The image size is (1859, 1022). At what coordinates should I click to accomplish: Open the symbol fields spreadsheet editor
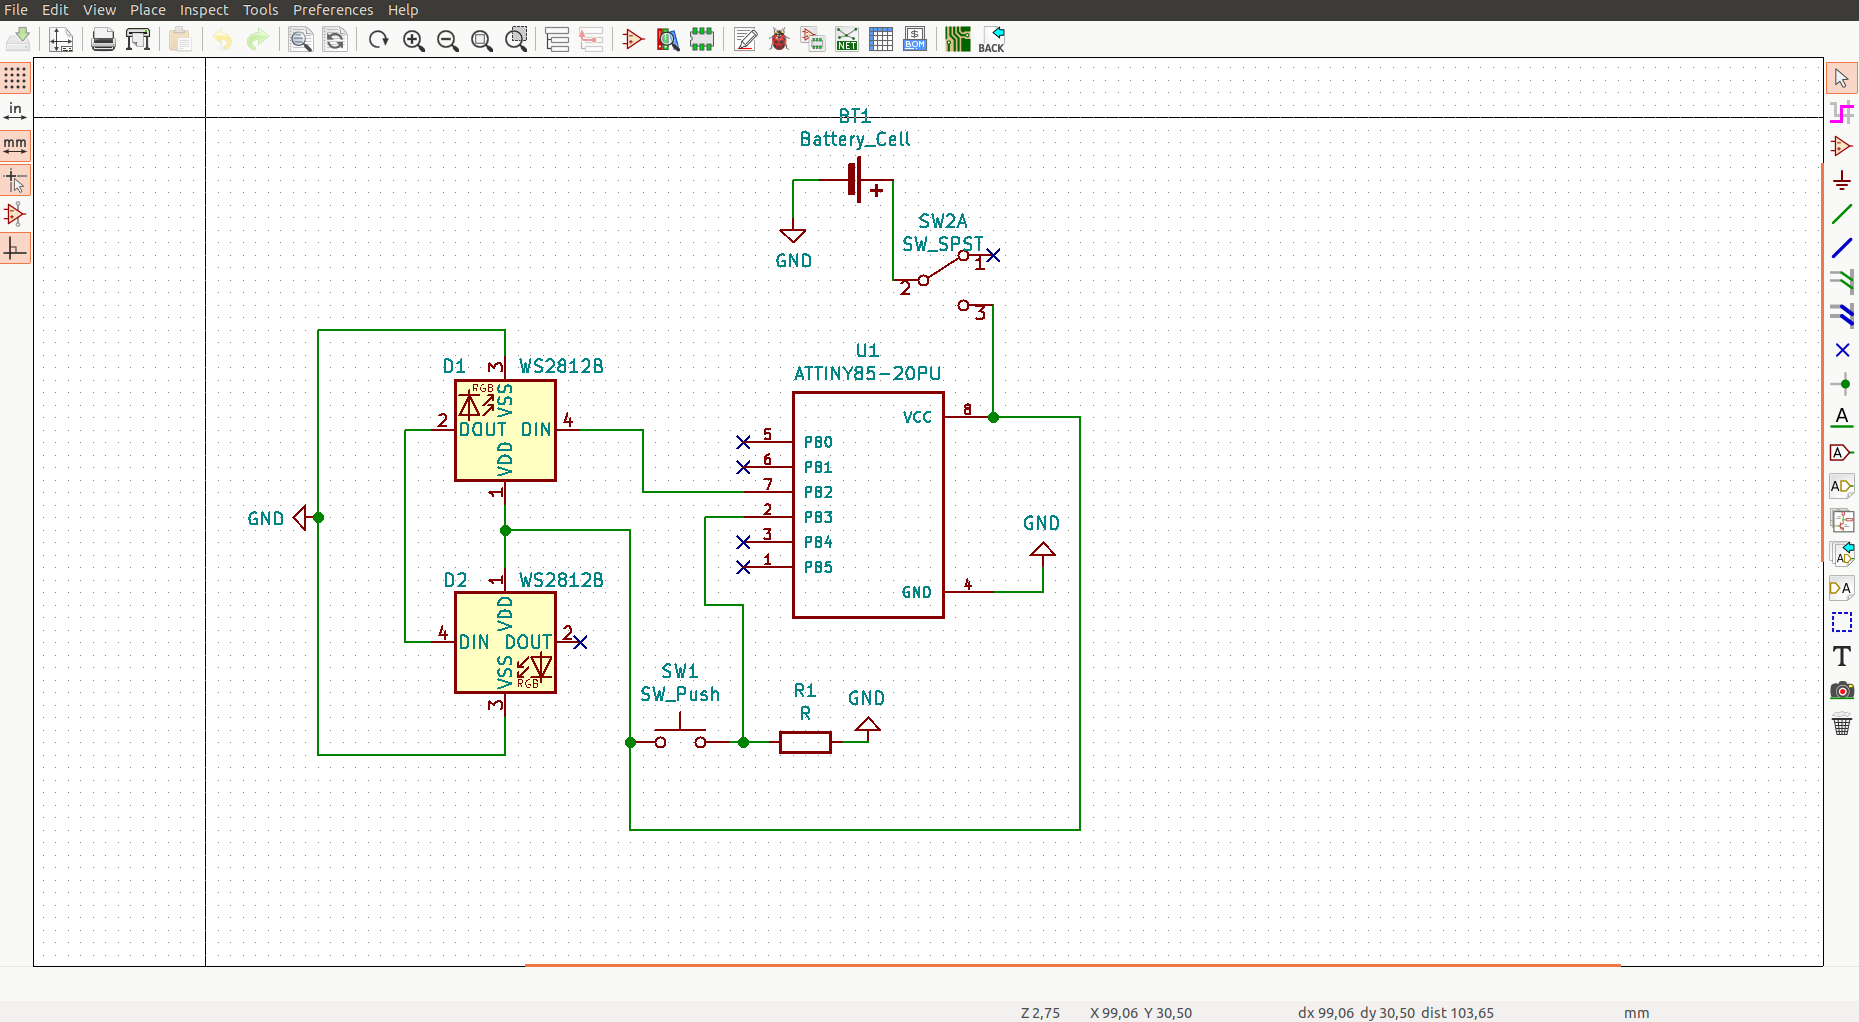click(881, 39)
